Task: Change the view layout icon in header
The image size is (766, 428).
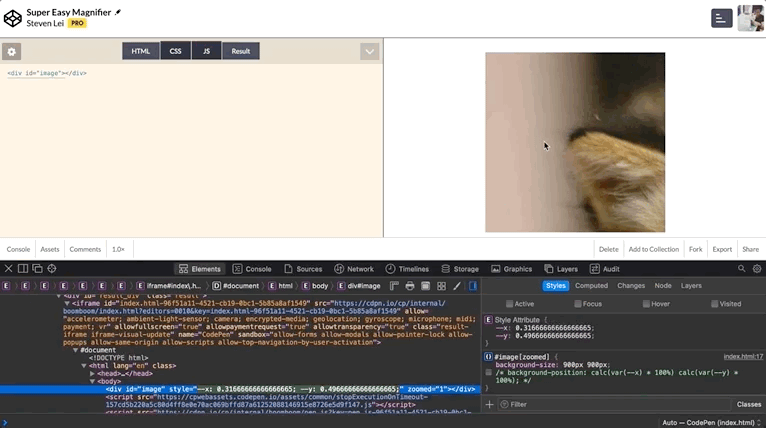Action: [x=721, y=18]
